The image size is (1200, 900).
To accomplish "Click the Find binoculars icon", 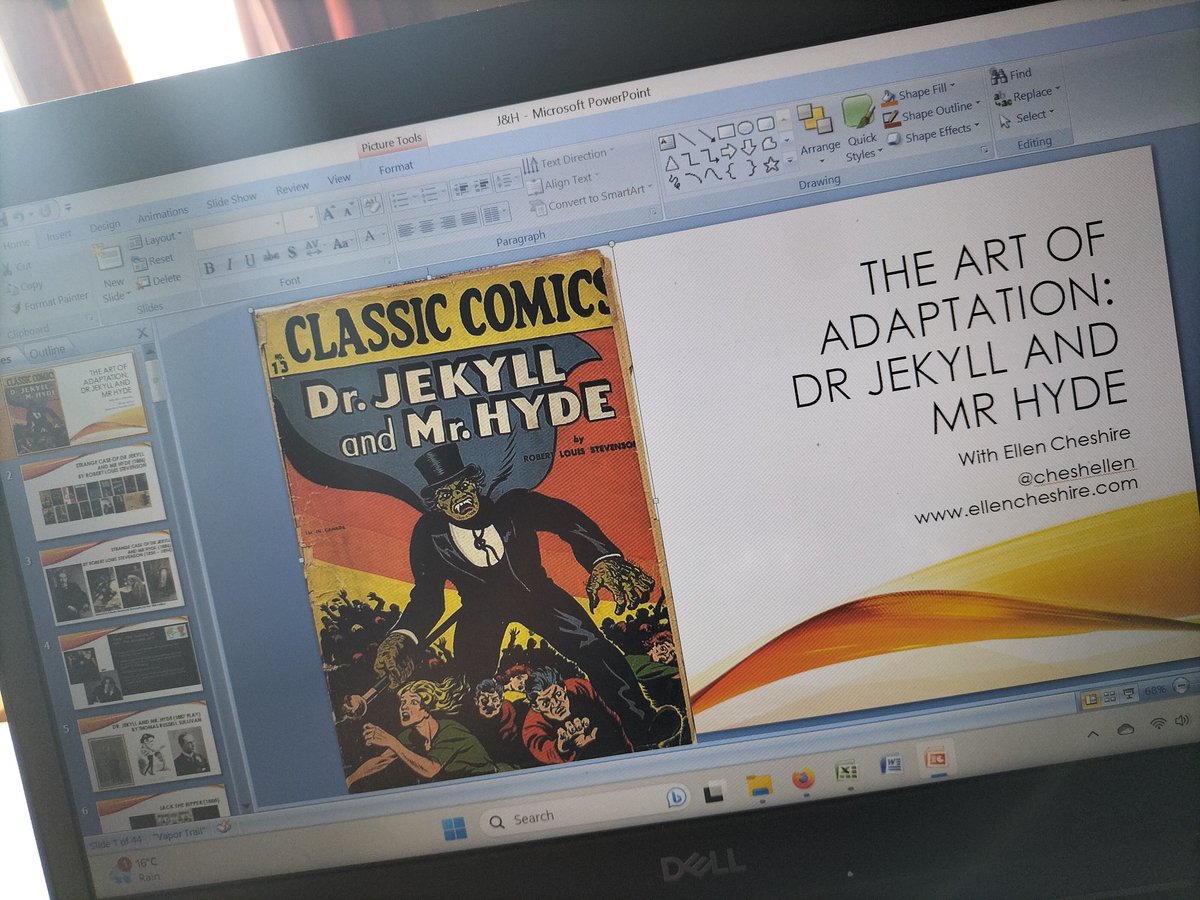I will coord(998,76).
